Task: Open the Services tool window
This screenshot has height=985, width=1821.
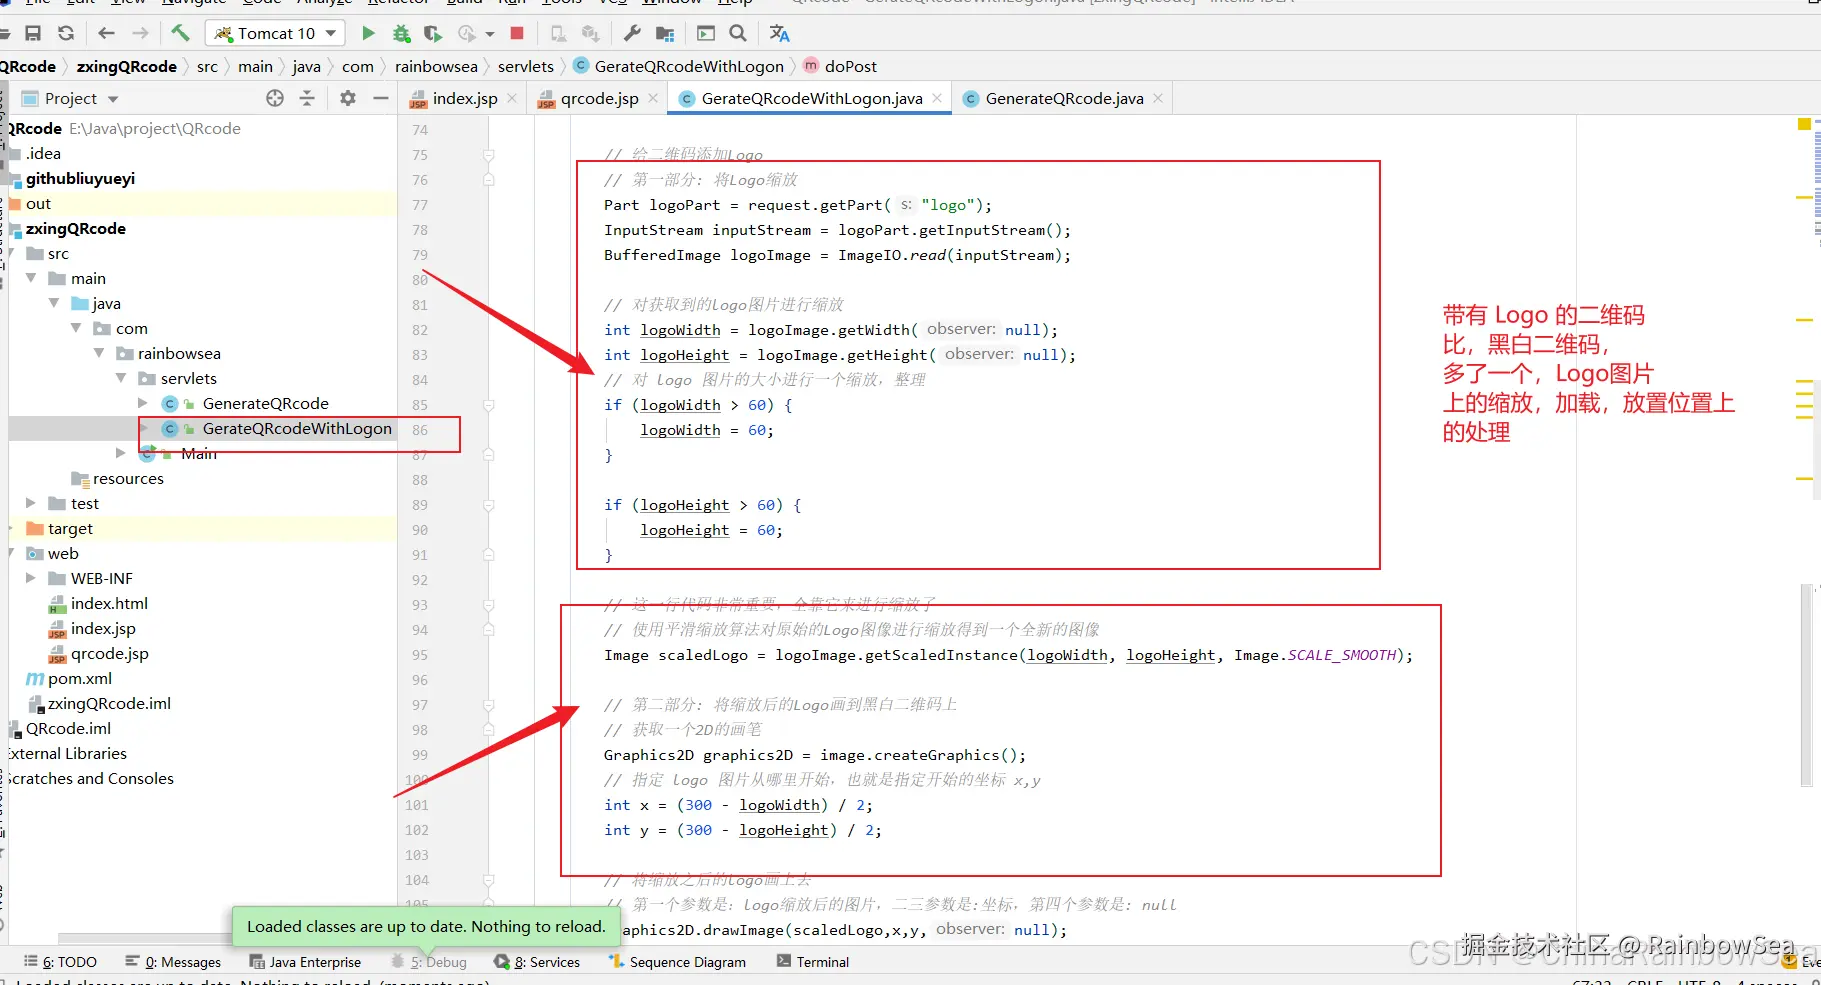Action: (538, 962)
